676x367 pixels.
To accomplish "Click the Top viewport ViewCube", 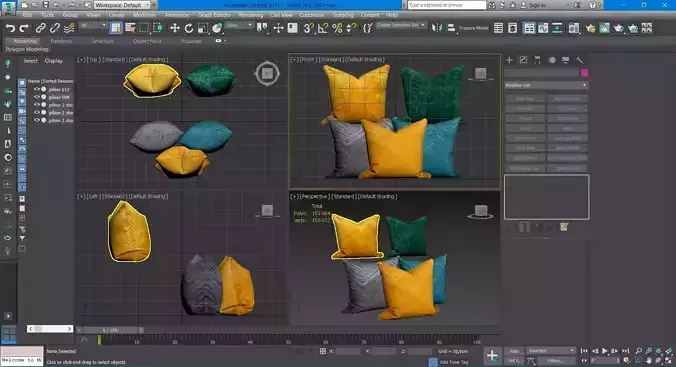I will (267, 73).
